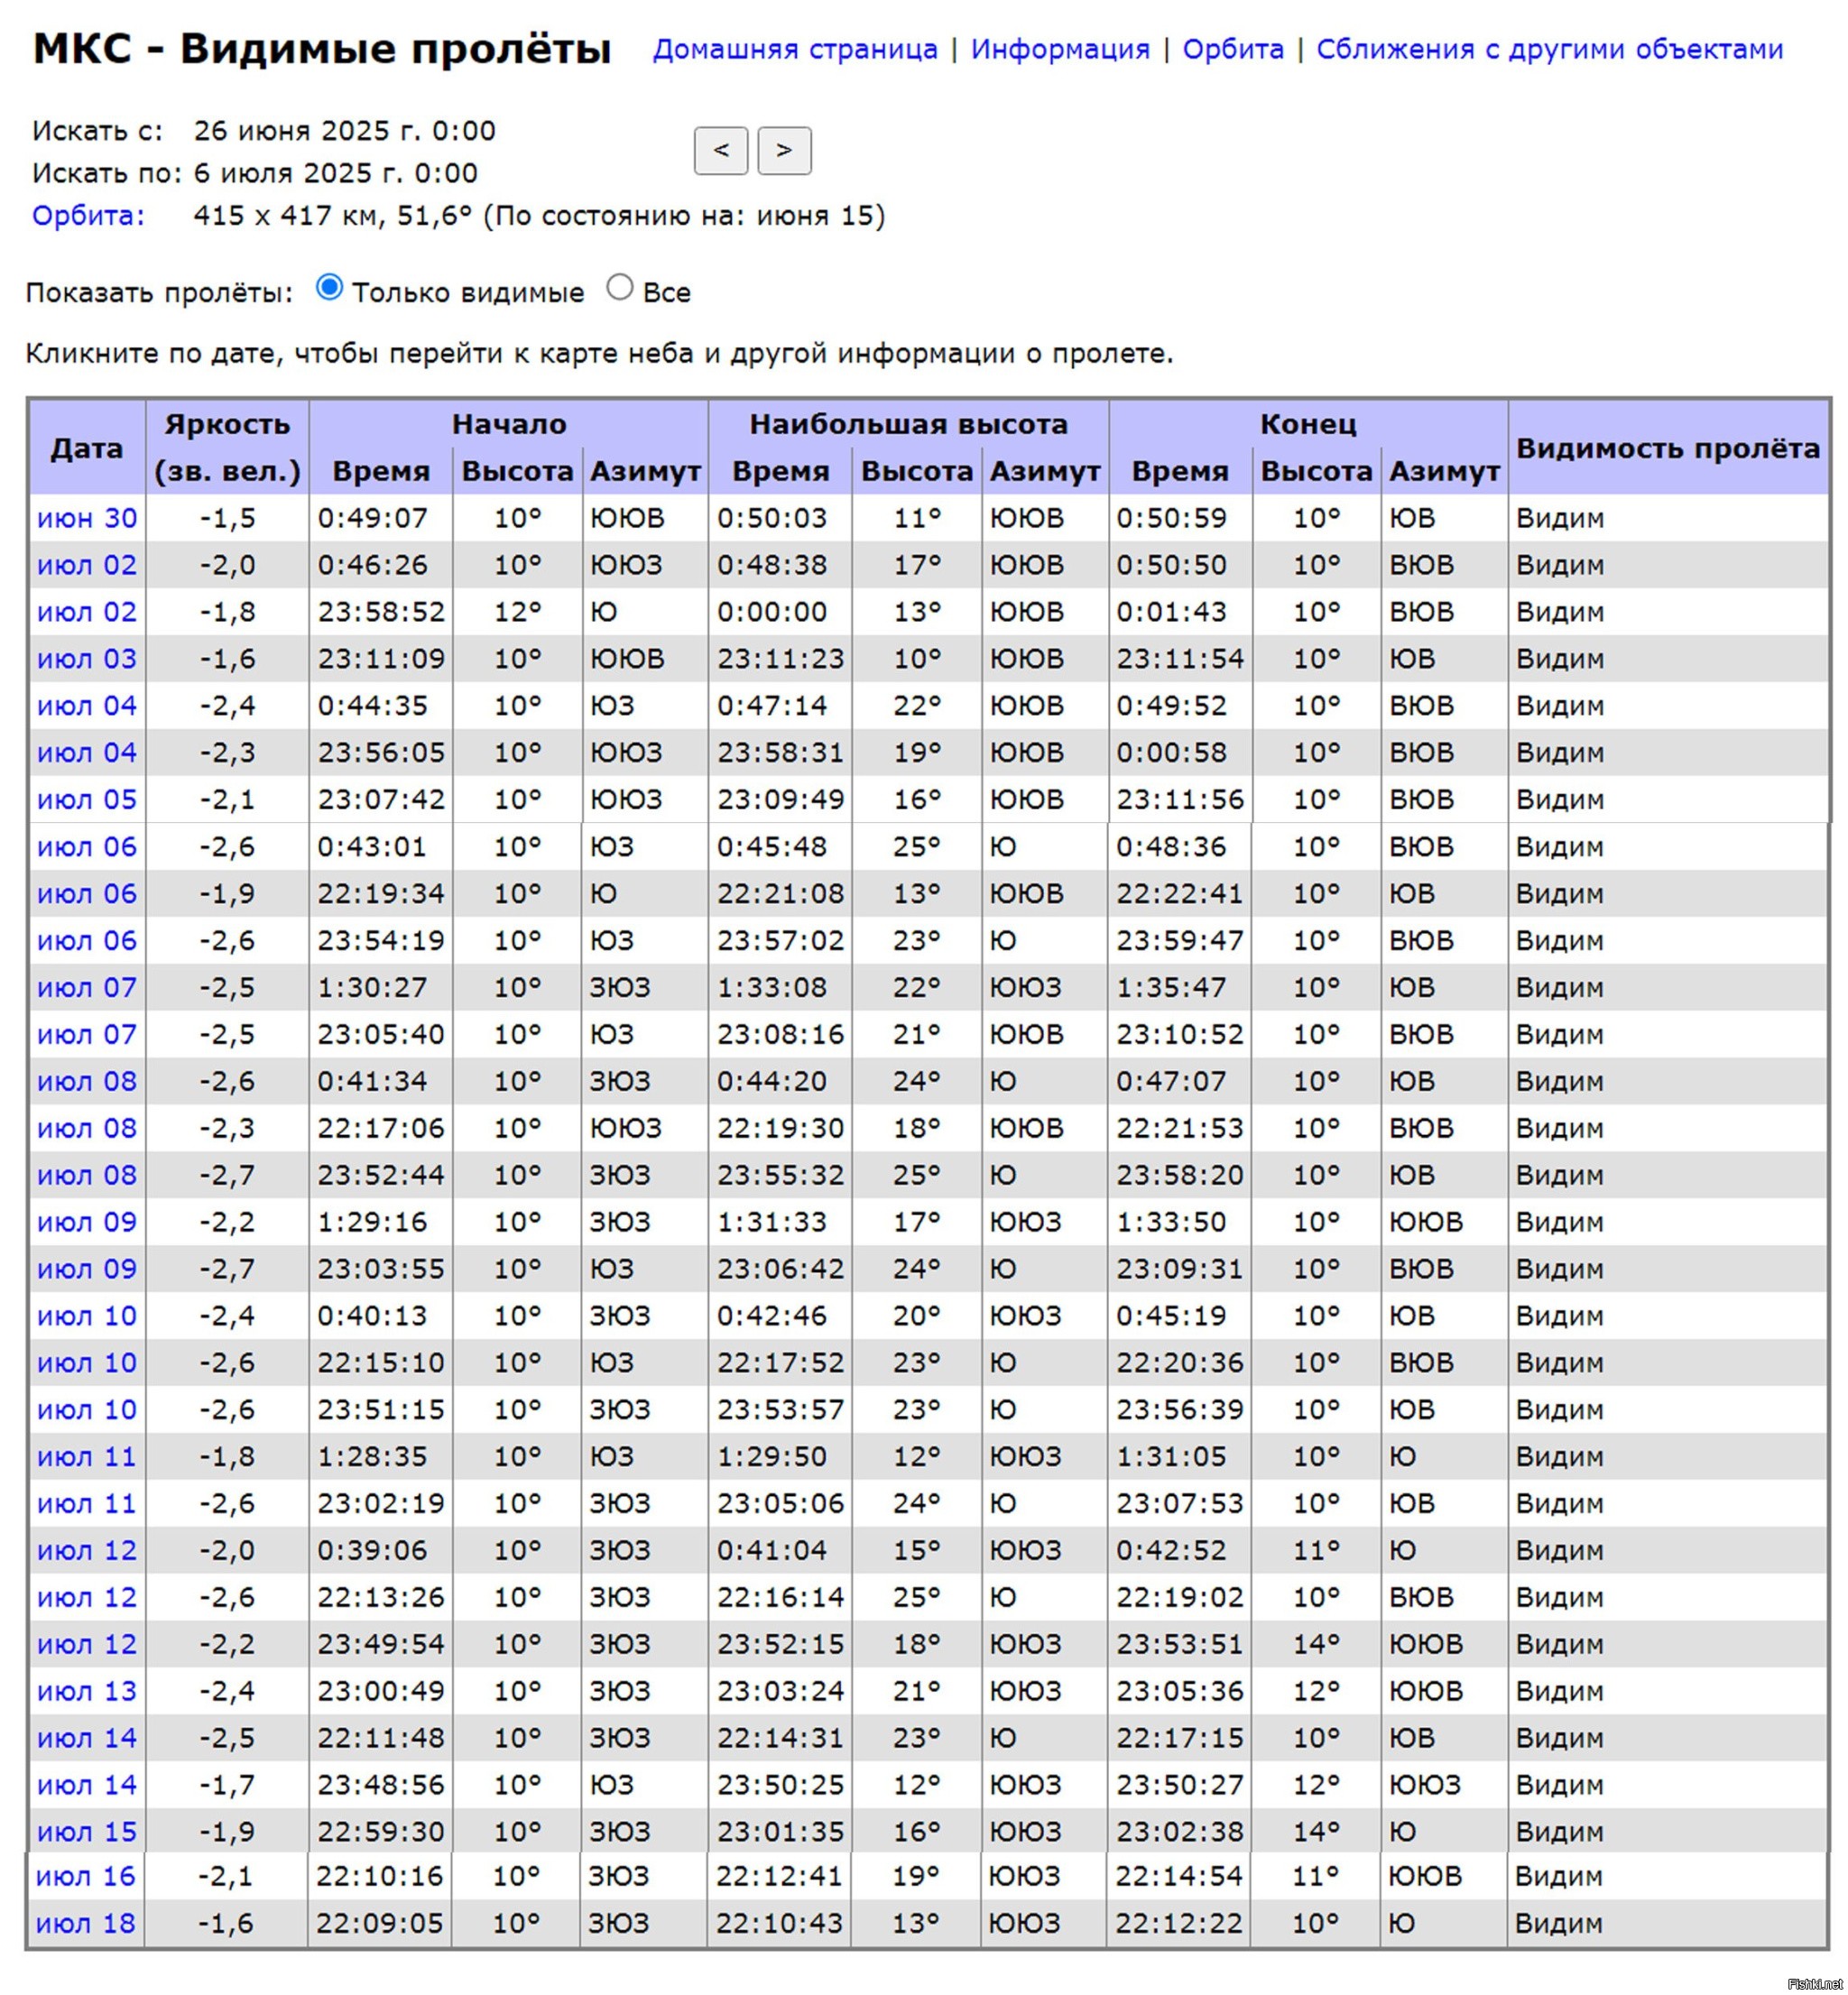Click the Конец column group header

tap(1308, 424)
